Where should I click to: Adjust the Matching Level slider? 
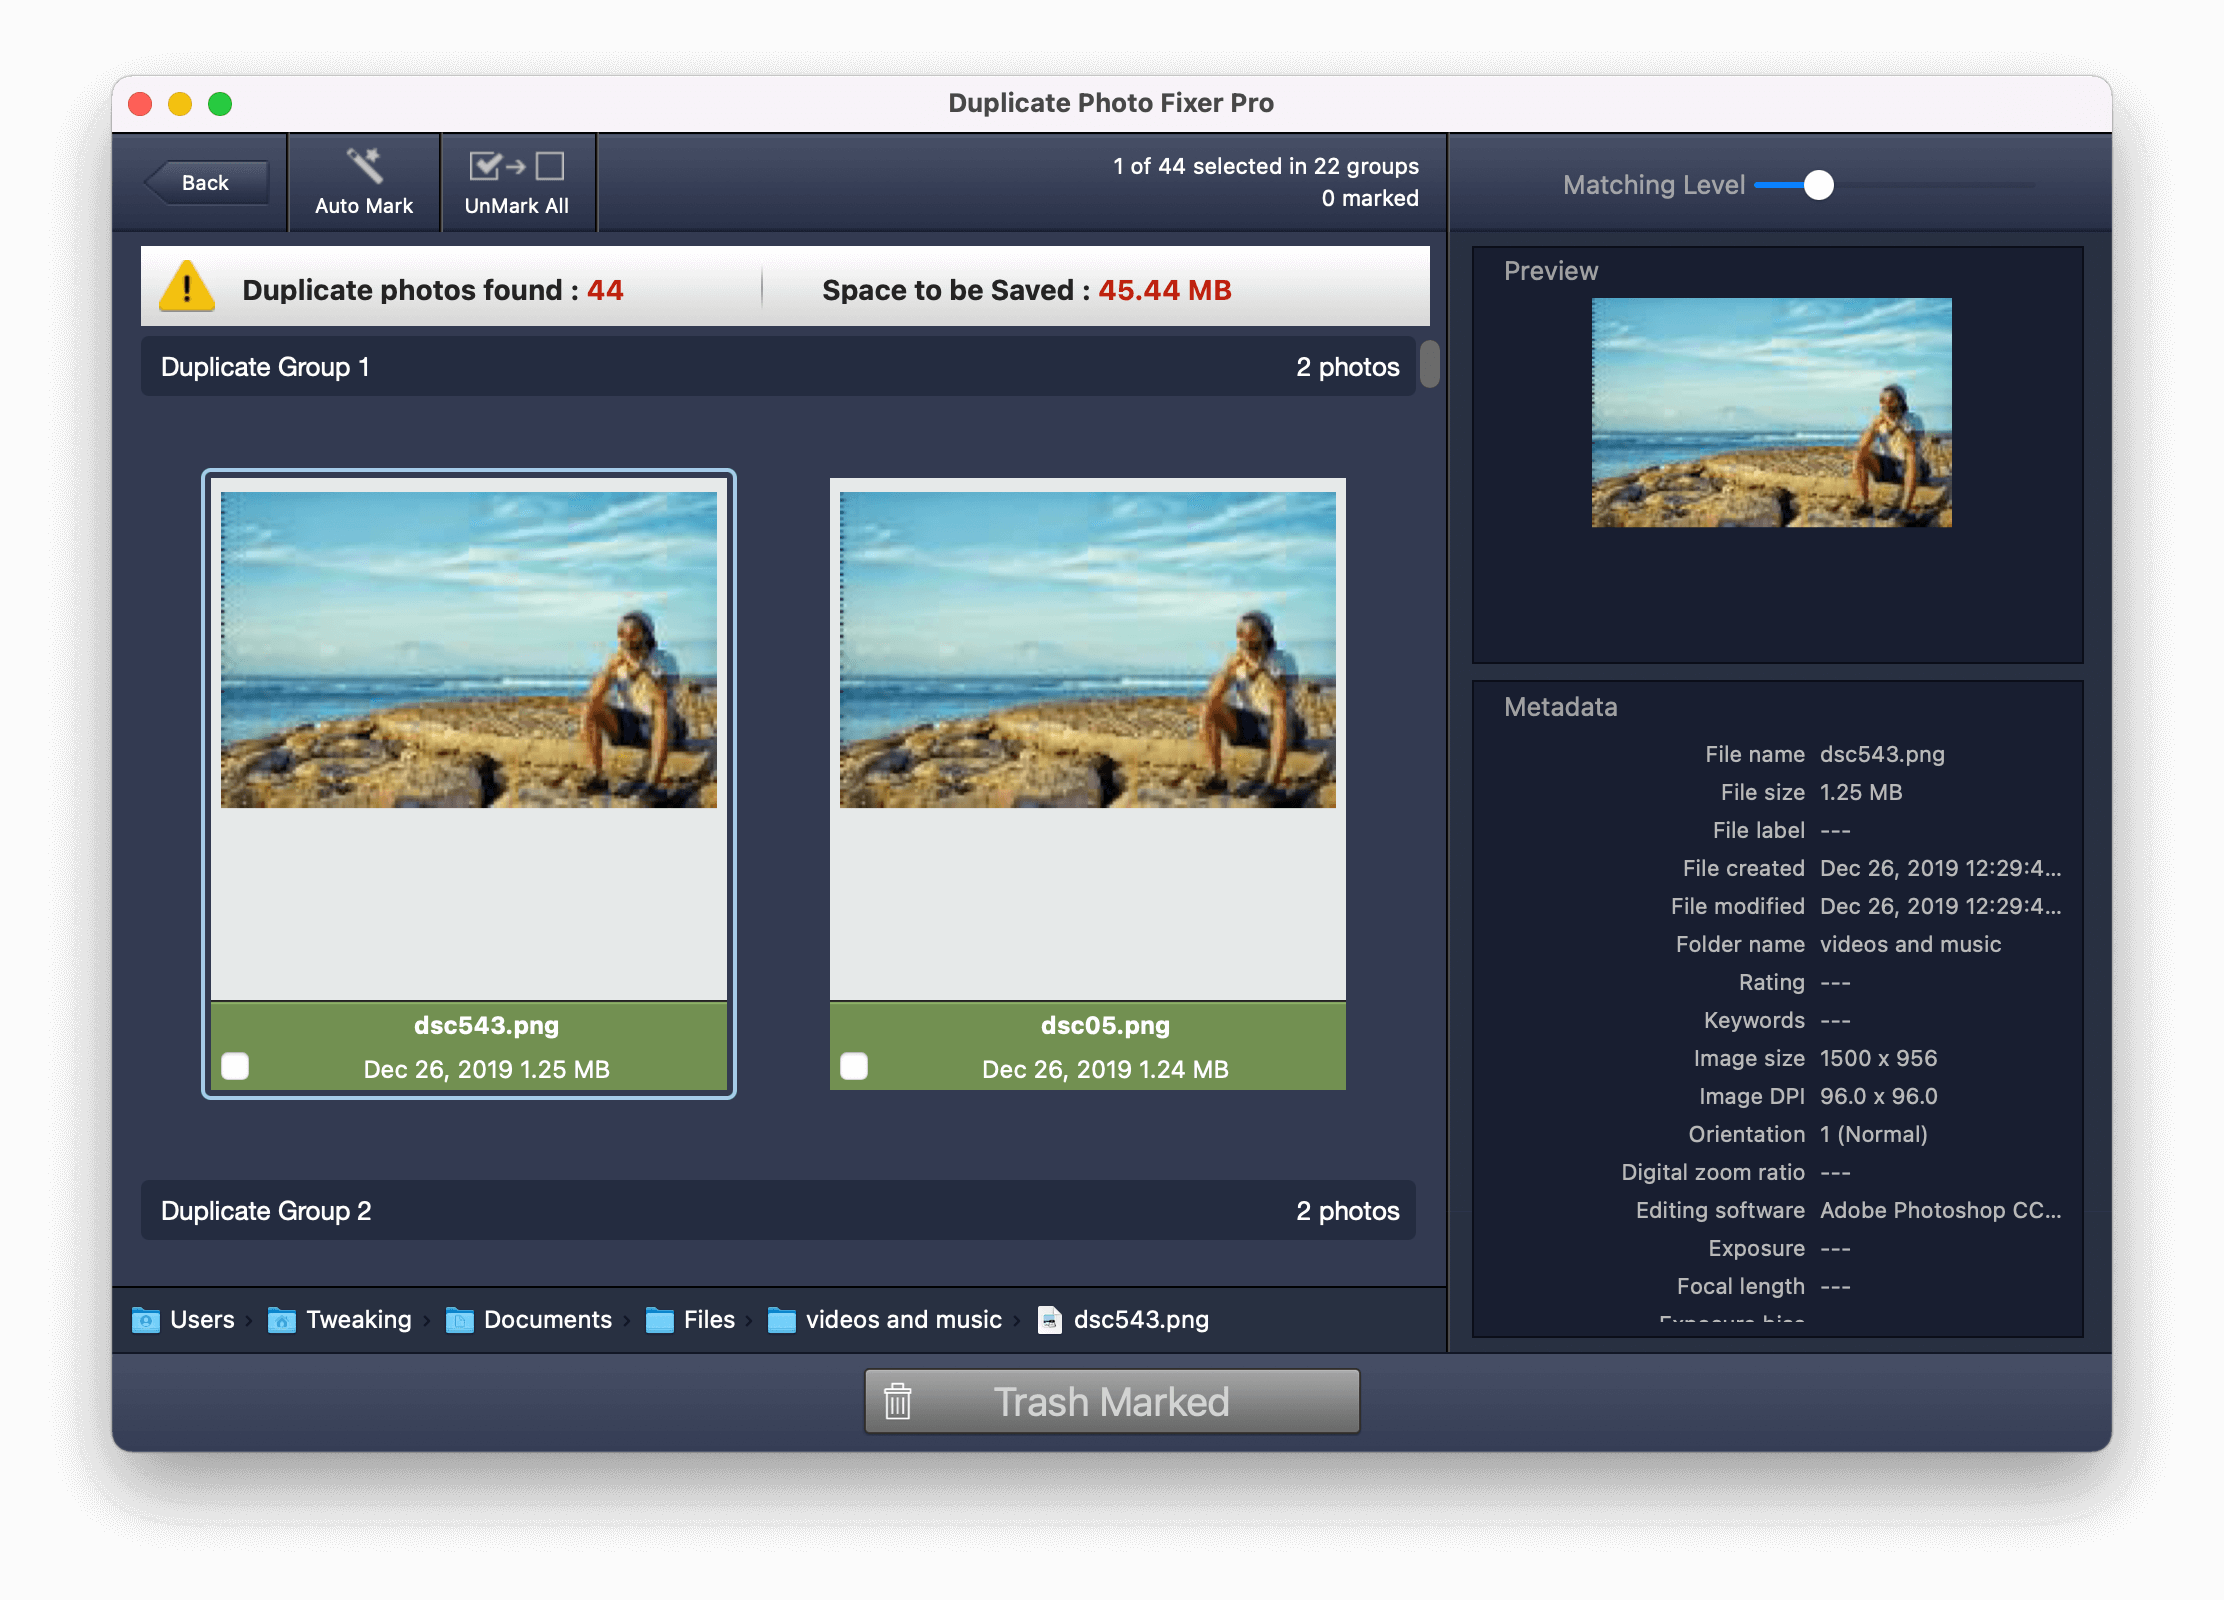[x=1818, y=184]
